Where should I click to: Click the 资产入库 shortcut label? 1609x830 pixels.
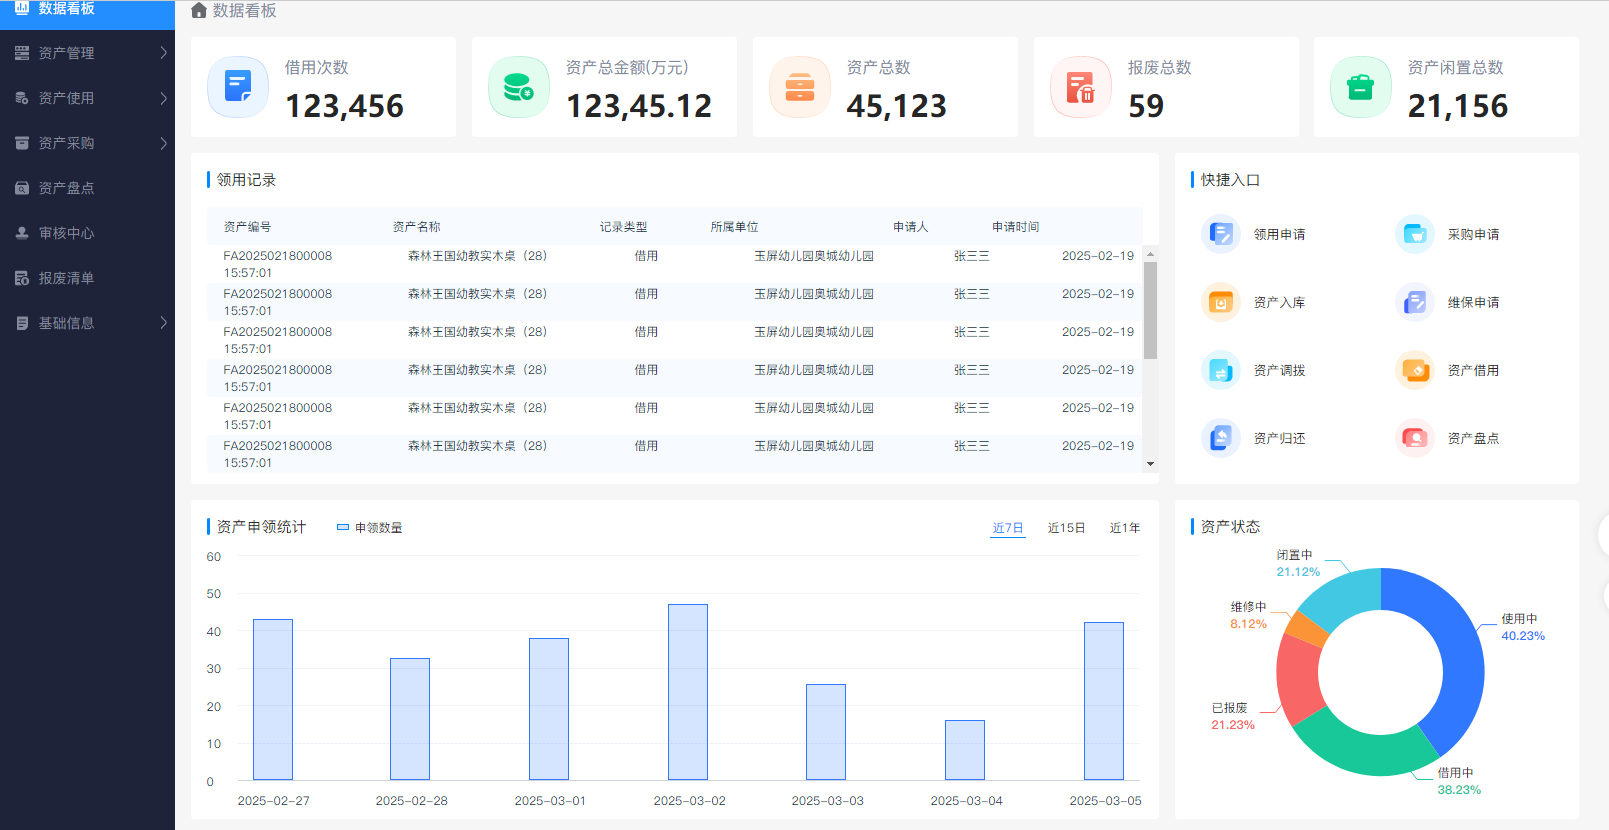(1279, 302)
